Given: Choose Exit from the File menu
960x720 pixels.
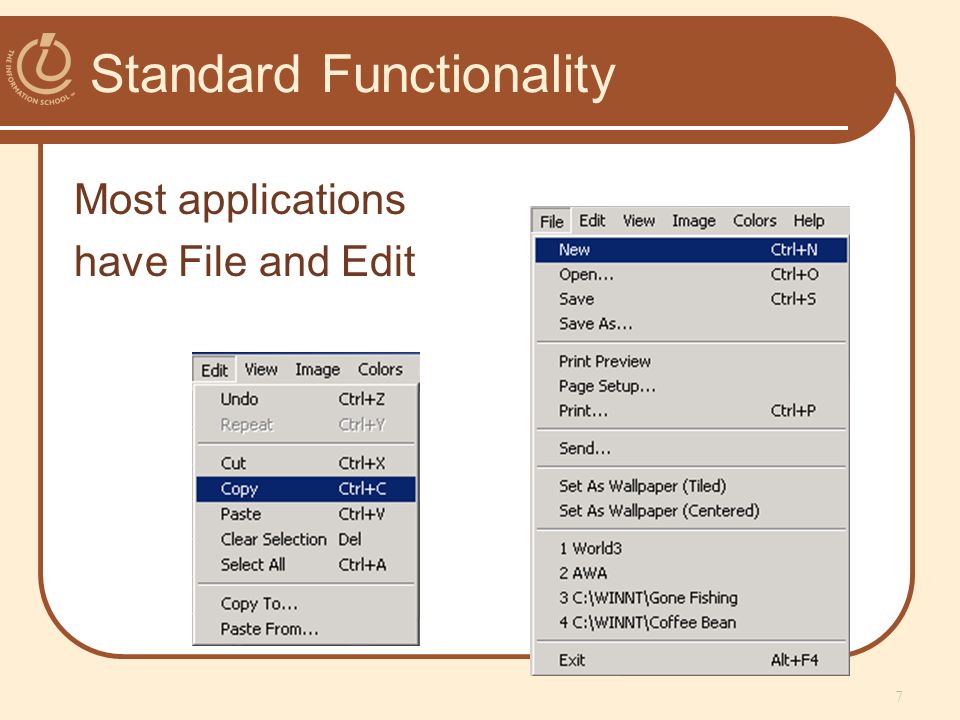Looking at the screenshot, I should click(x=691, y=660).
